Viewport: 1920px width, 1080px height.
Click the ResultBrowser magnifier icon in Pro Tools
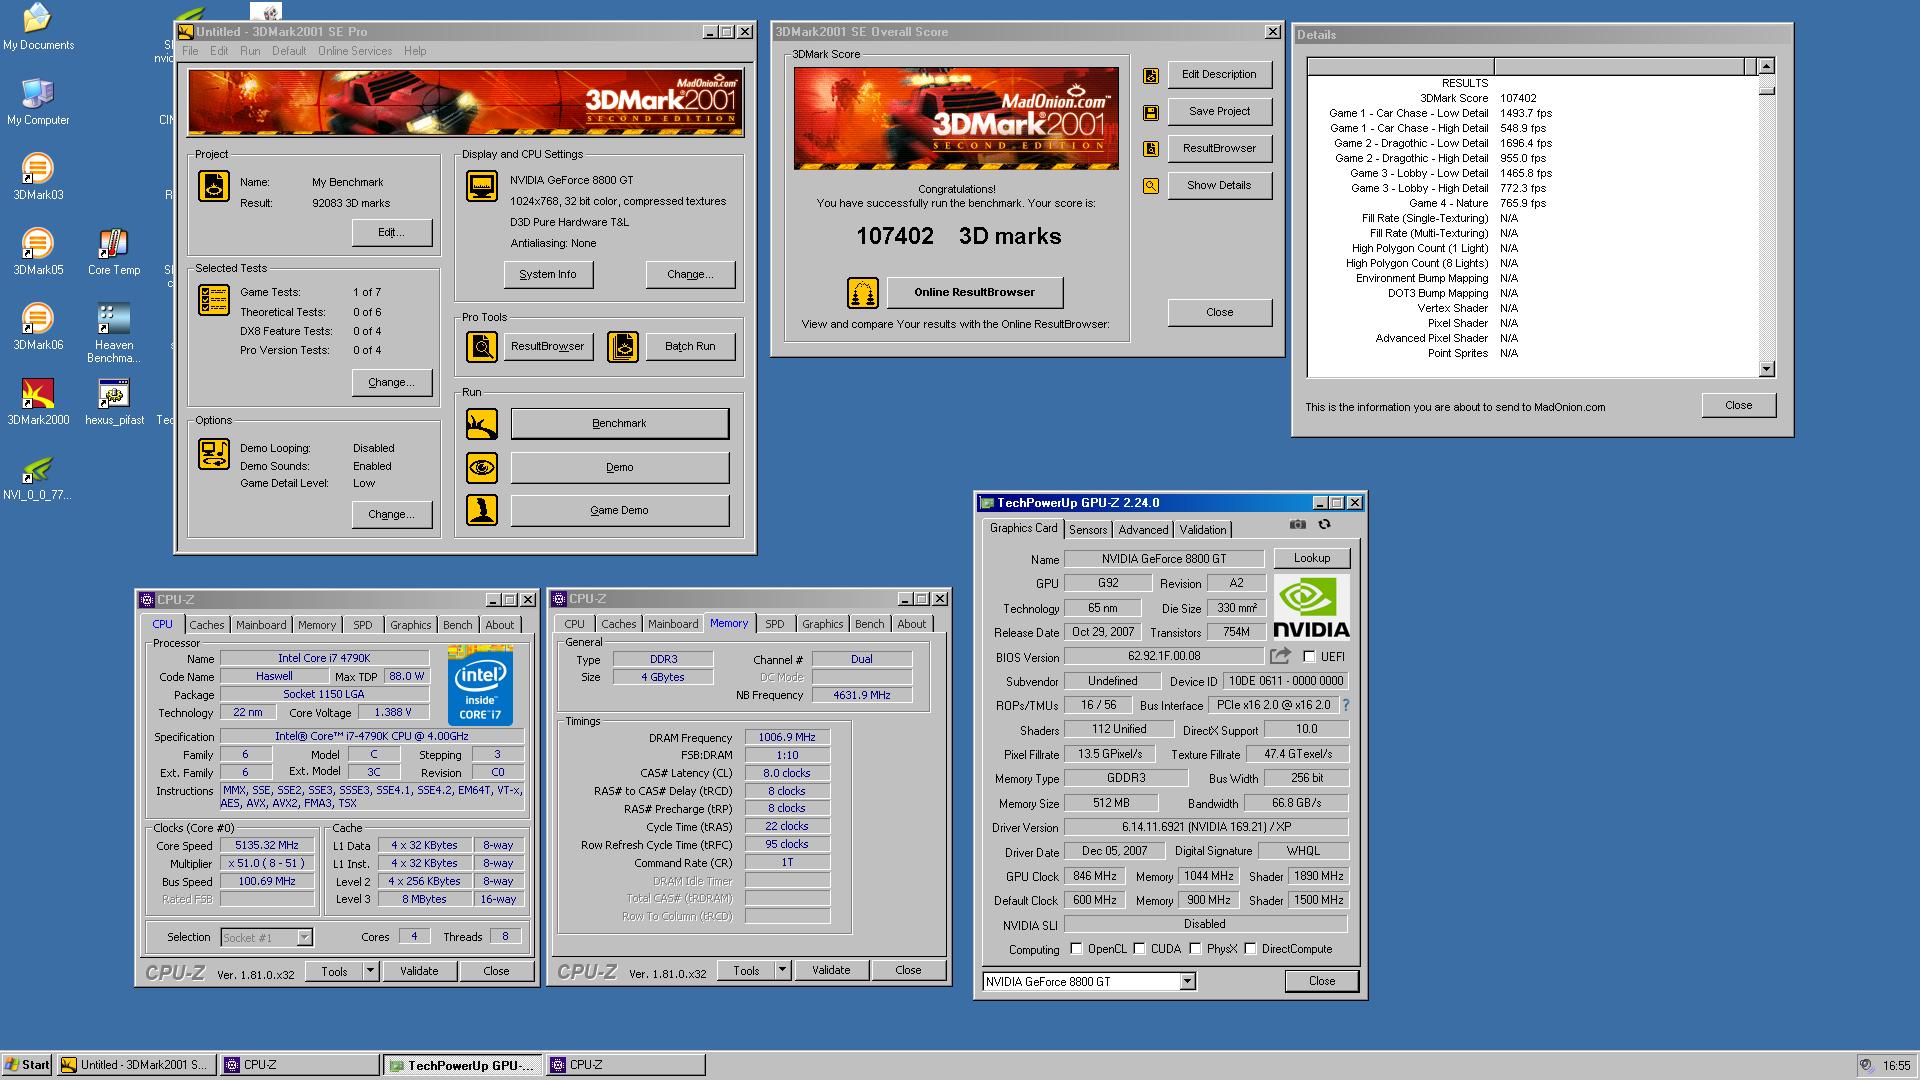[482, 347]
